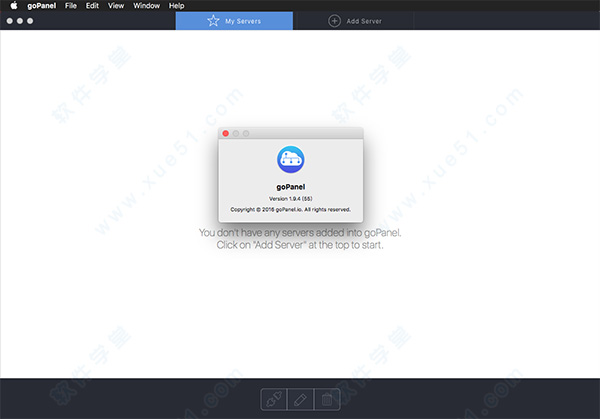Open the Edit menu

point(92,6)
